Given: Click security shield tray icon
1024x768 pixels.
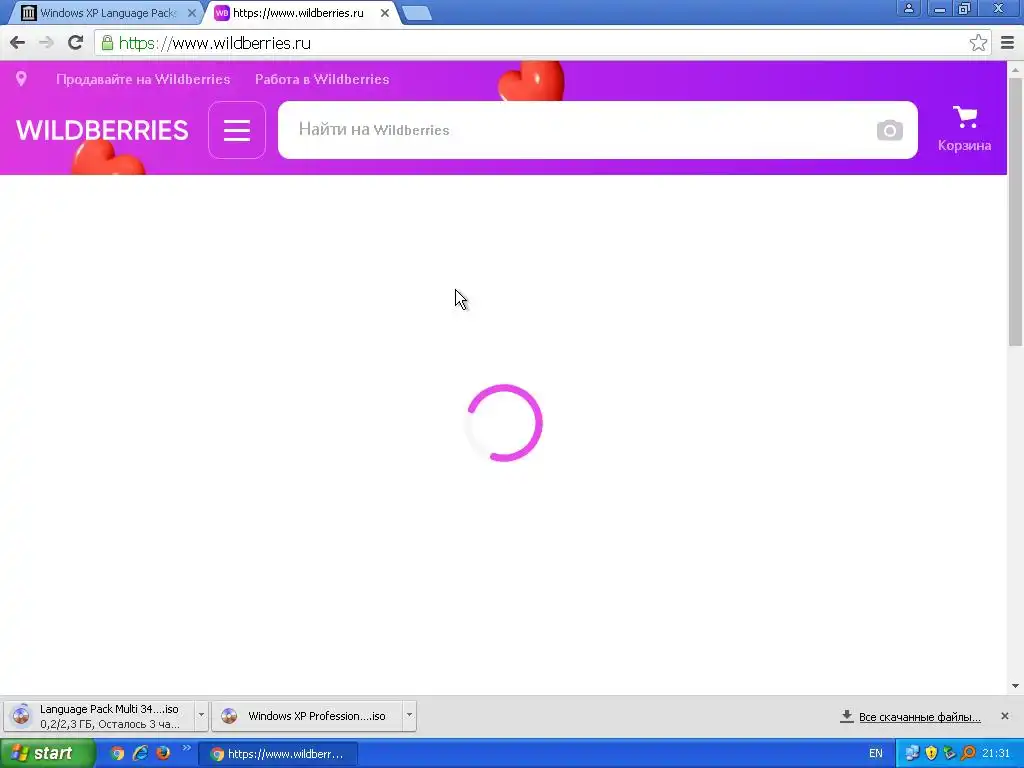Looking at the screenshot, I should pos(931,753).
